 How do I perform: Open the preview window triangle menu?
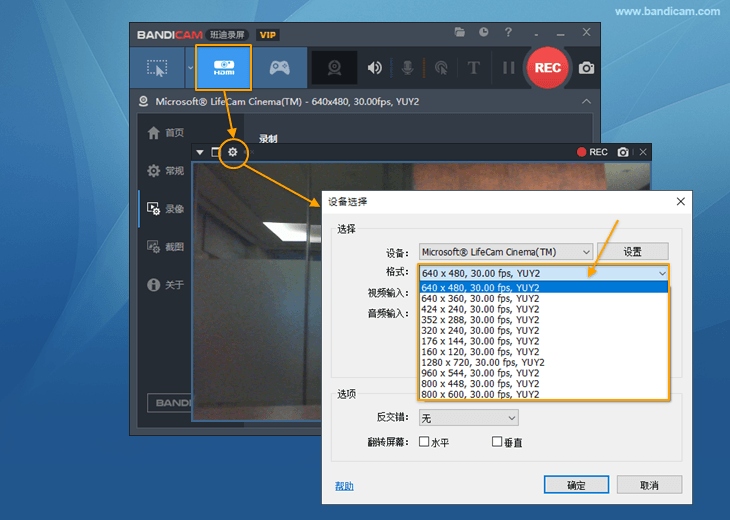point(200,152)
